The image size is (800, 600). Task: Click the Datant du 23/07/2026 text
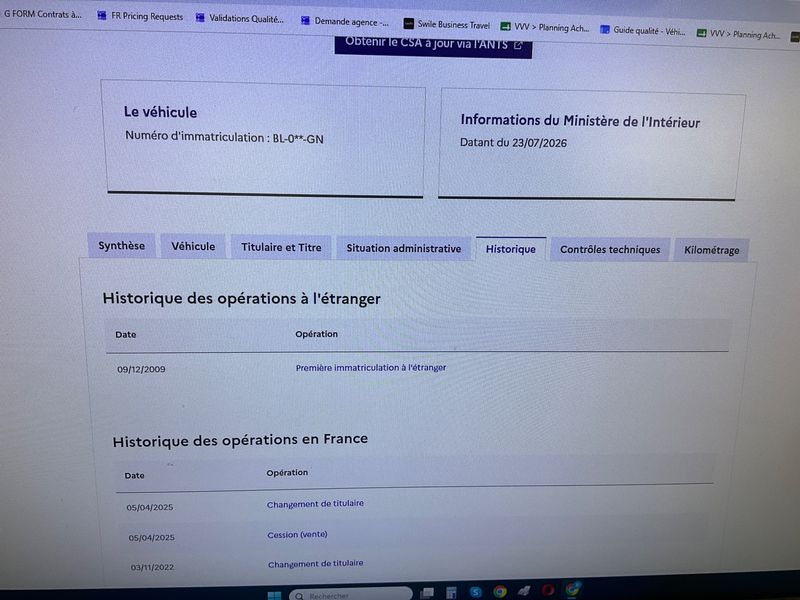coord(513,142)
